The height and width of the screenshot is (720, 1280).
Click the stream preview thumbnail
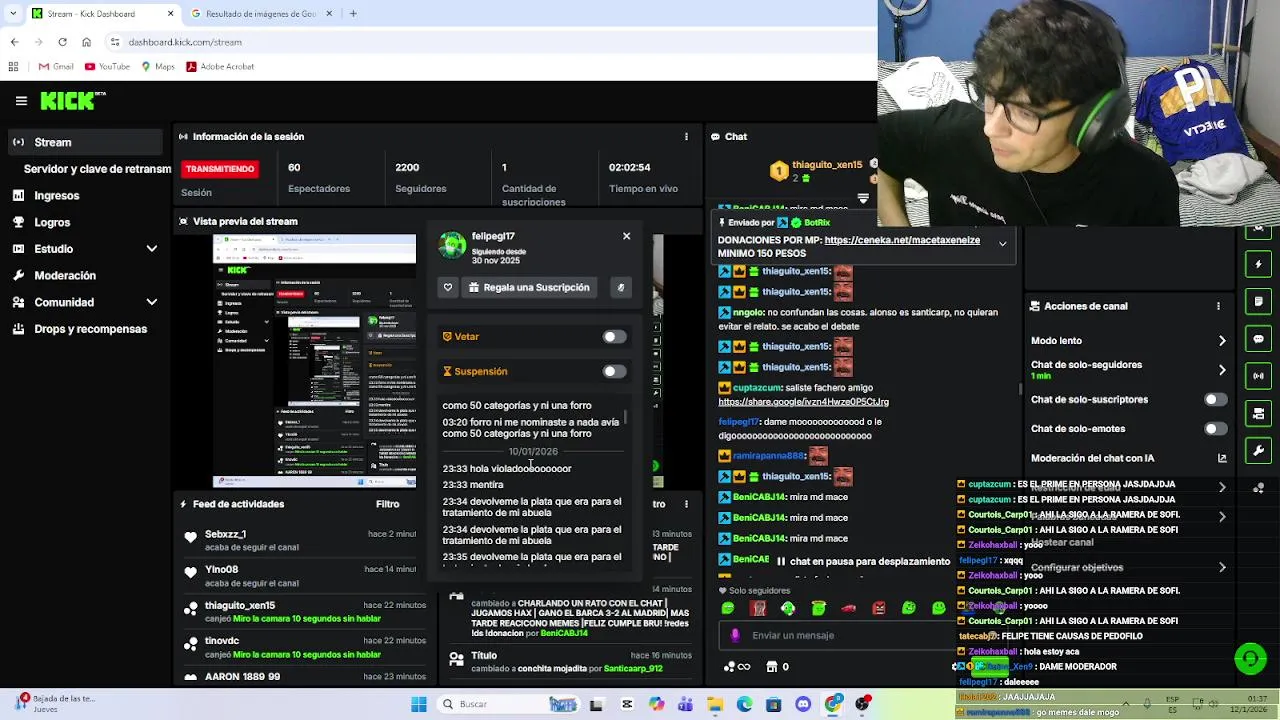click(x=314, y=361)
